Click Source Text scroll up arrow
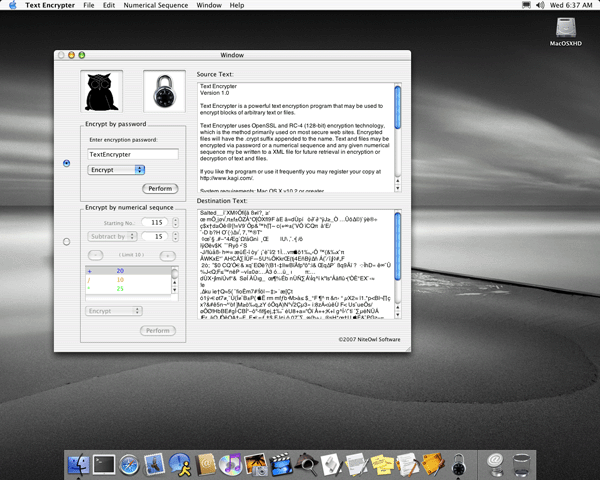 [x=398, y=181]
